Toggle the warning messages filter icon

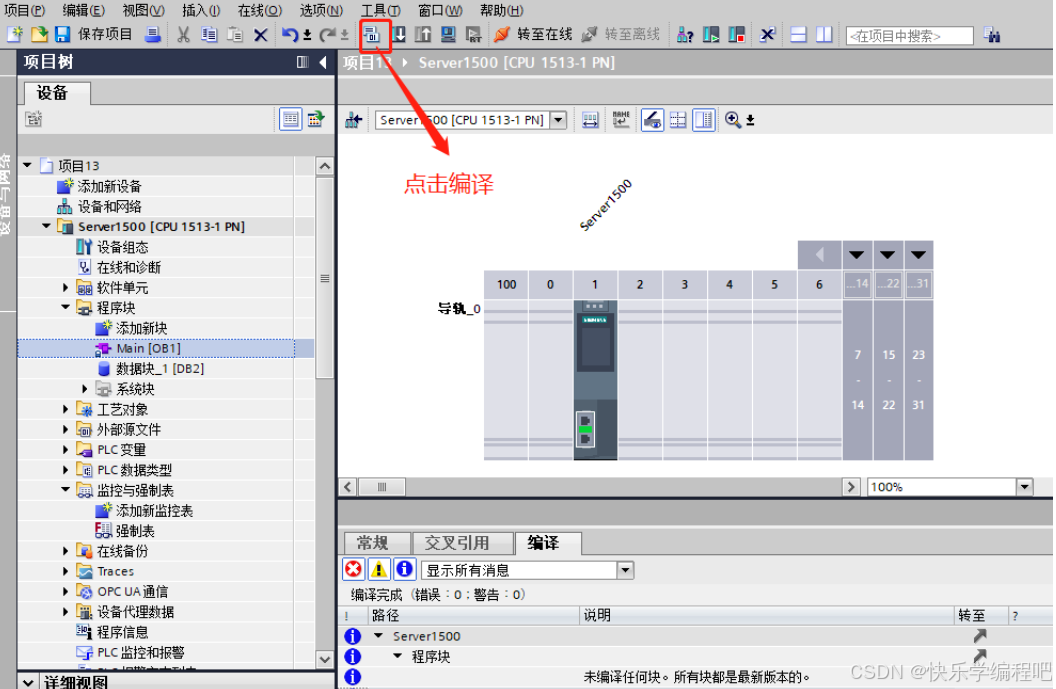point(379,570)
